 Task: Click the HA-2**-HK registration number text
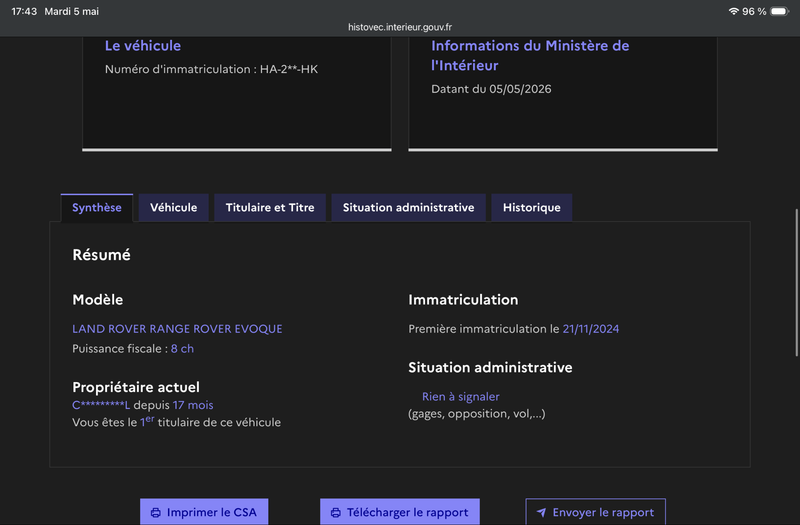point(289,69)
